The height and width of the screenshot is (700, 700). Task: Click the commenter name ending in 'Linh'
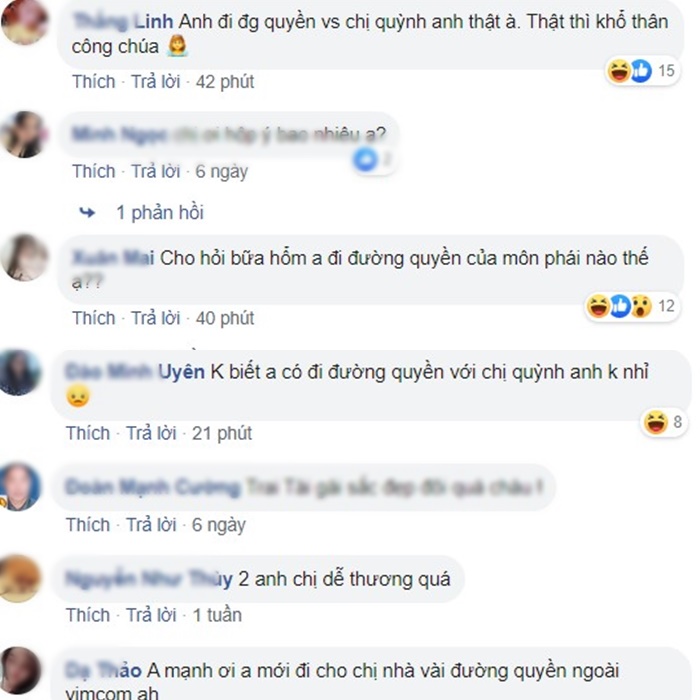click(x=123, y=21)
